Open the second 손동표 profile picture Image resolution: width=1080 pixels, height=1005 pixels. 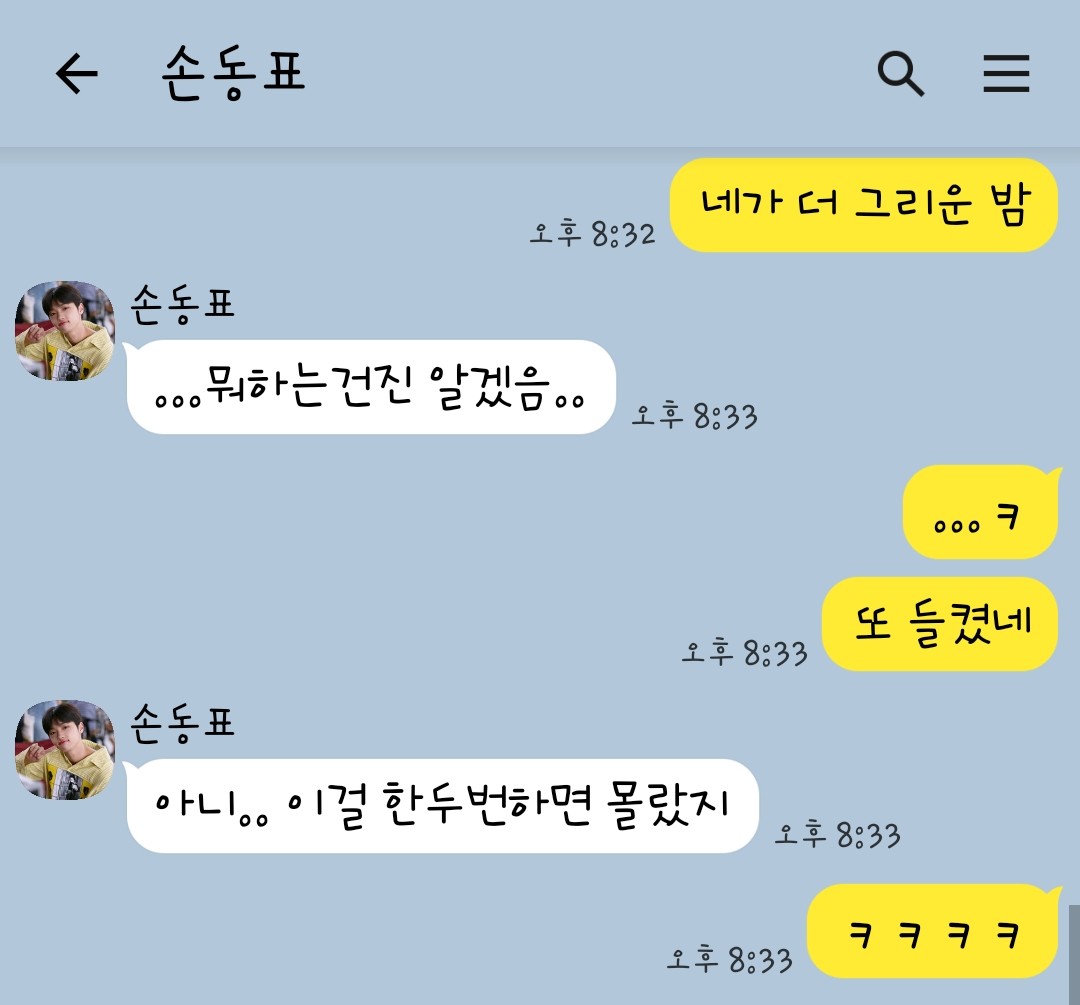pos(65,750)
